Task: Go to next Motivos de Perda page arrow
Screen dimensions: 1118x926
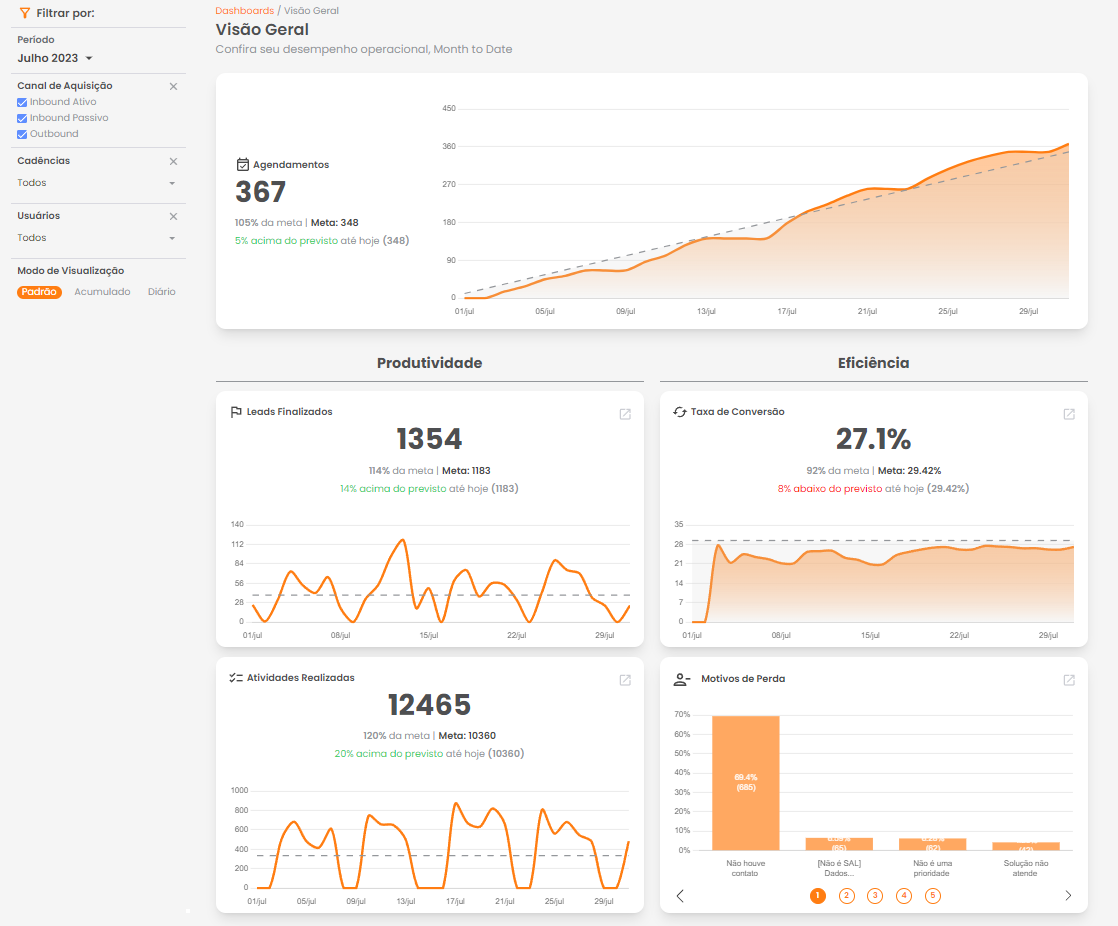Action: coord(1068,896)
